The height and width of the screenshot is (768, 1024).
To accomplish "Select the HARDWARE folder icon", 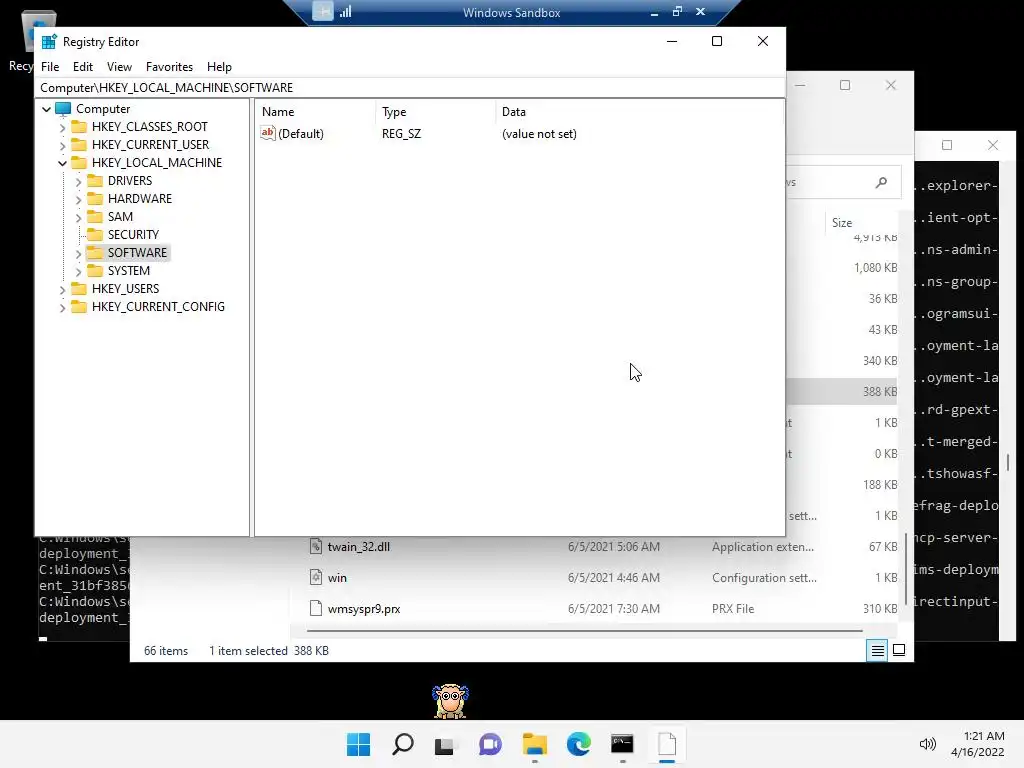I will (95, 198).
